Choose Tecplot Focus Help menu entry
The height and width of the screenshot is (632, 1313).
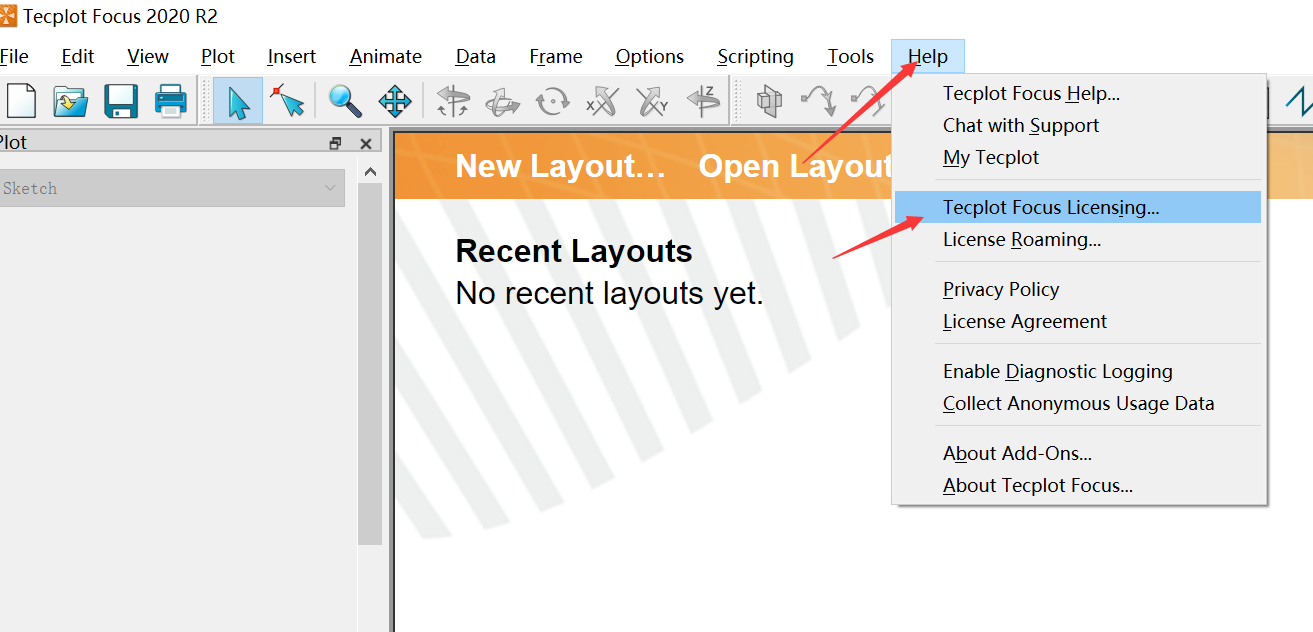click(1078, 94)
